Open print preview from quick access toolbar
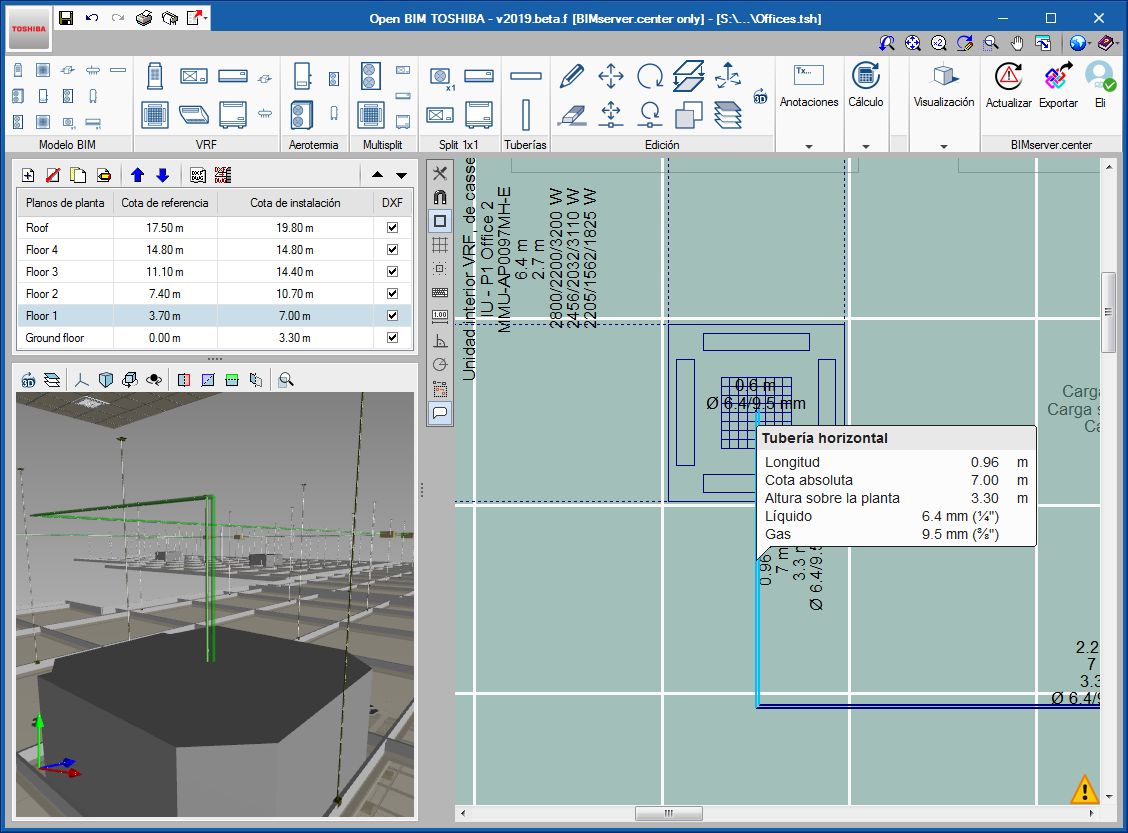This screenshot has width=1128, height=833. click(170, 18)
